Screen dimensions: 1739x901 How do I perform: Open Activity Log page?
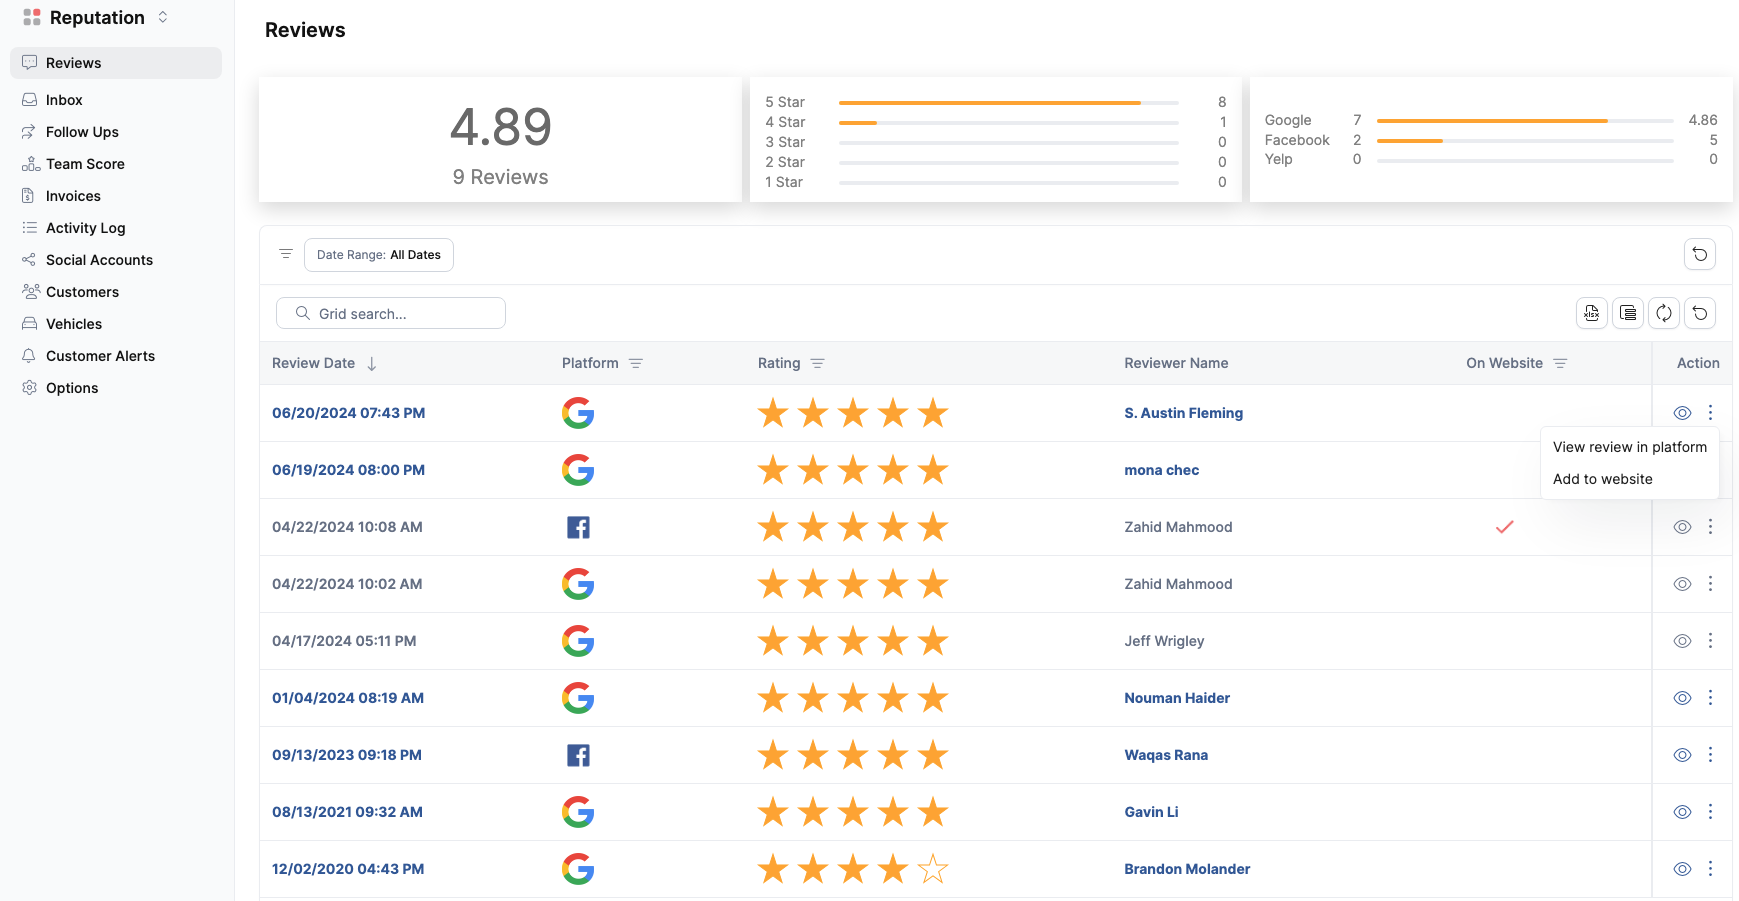coord(85,228)
